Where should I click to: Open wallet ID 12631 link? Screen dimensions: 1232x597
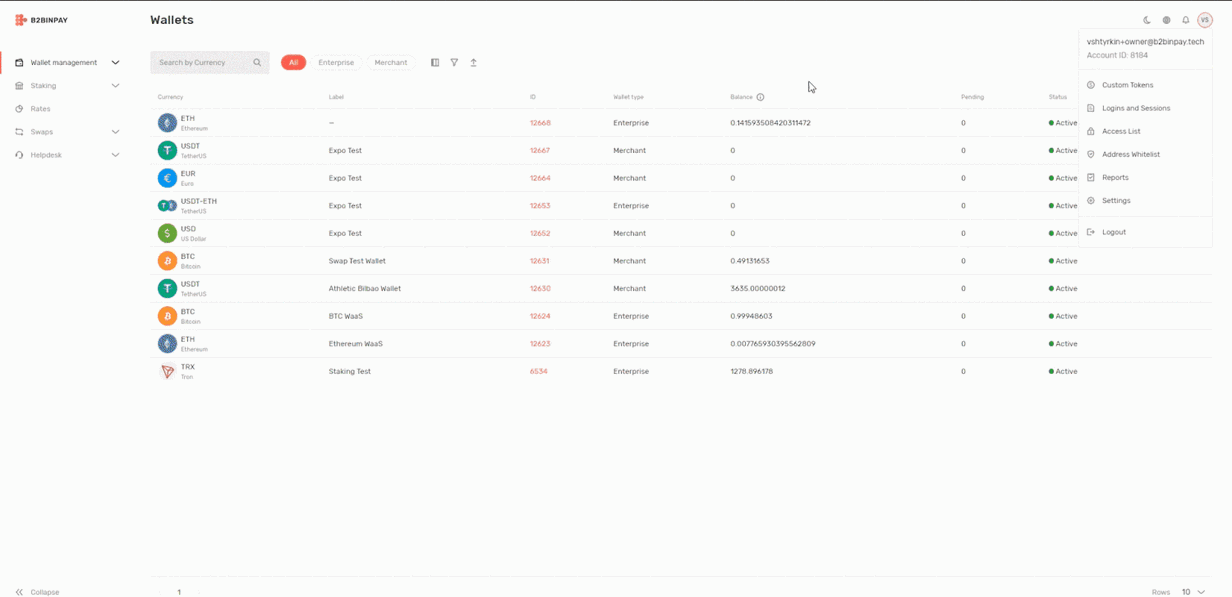click(540, 261)
